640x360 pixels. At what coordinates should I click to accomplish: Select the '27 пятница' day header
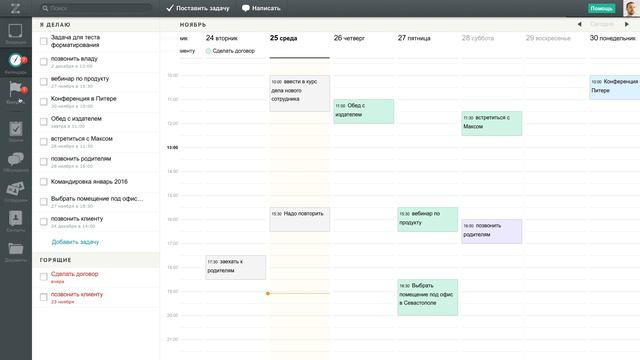414,38
